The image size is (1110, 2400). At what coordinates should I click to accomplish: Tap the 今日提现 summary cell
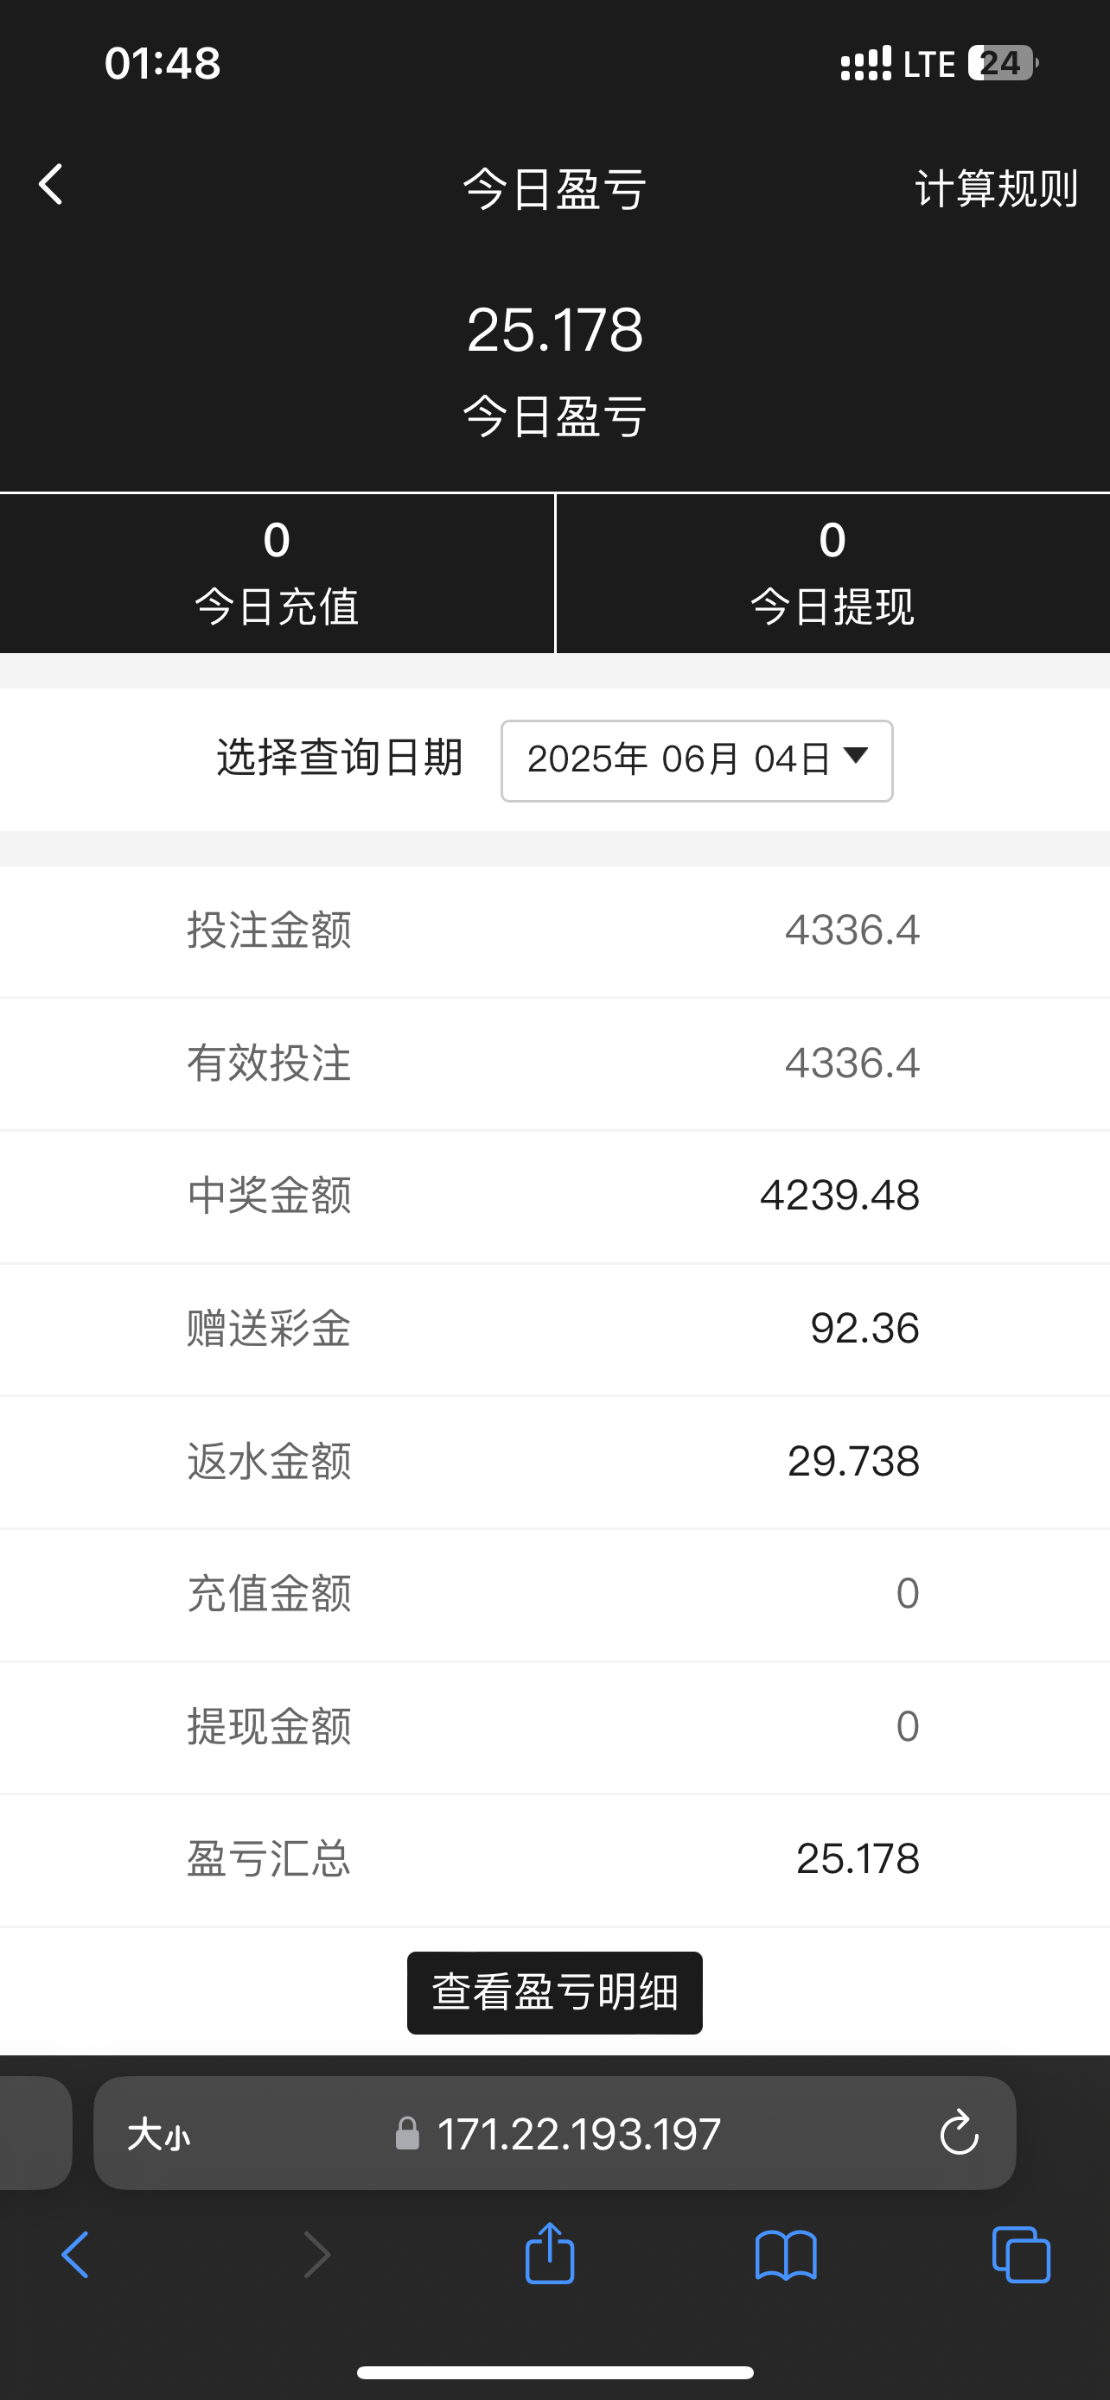[x=832, y=573]
